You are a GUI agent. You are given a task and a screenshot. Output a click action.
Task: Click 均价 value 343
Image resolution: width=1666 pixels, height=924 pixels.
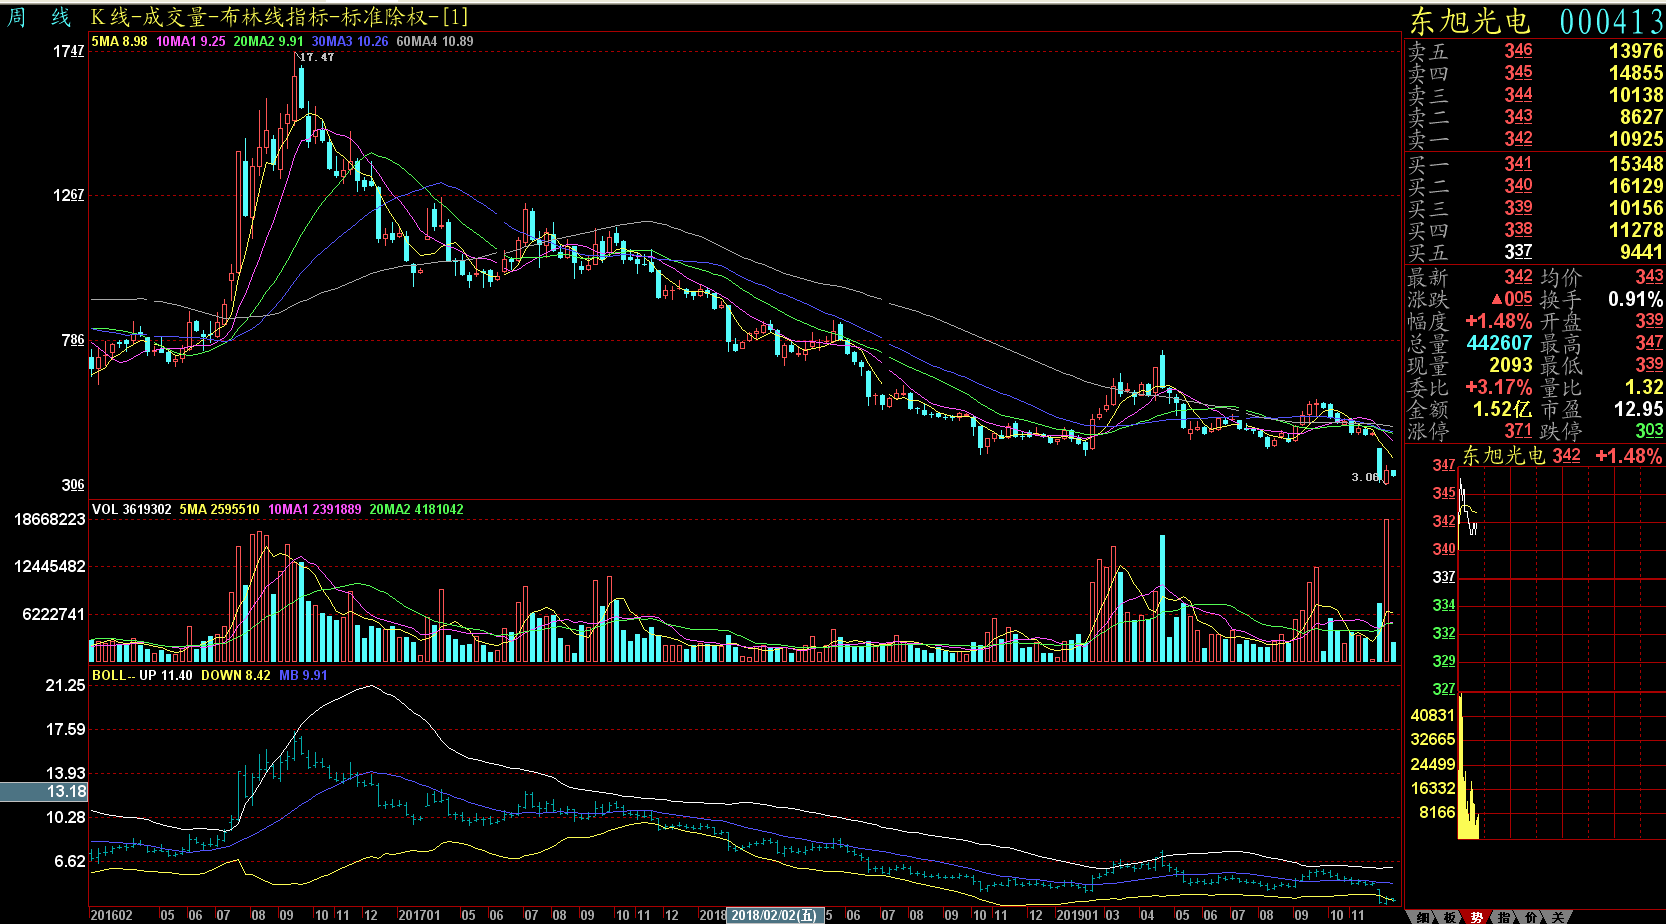click(1649, 277)
